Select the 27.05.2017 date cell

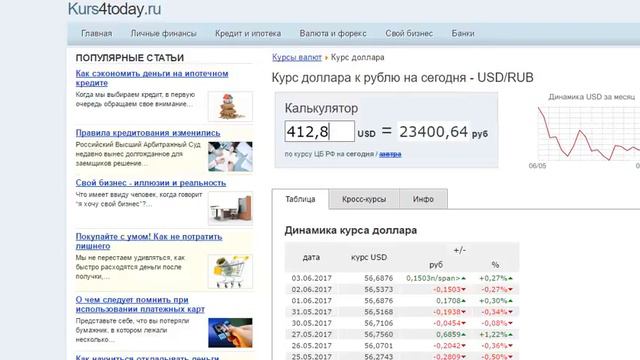click(x=311, y=334)
